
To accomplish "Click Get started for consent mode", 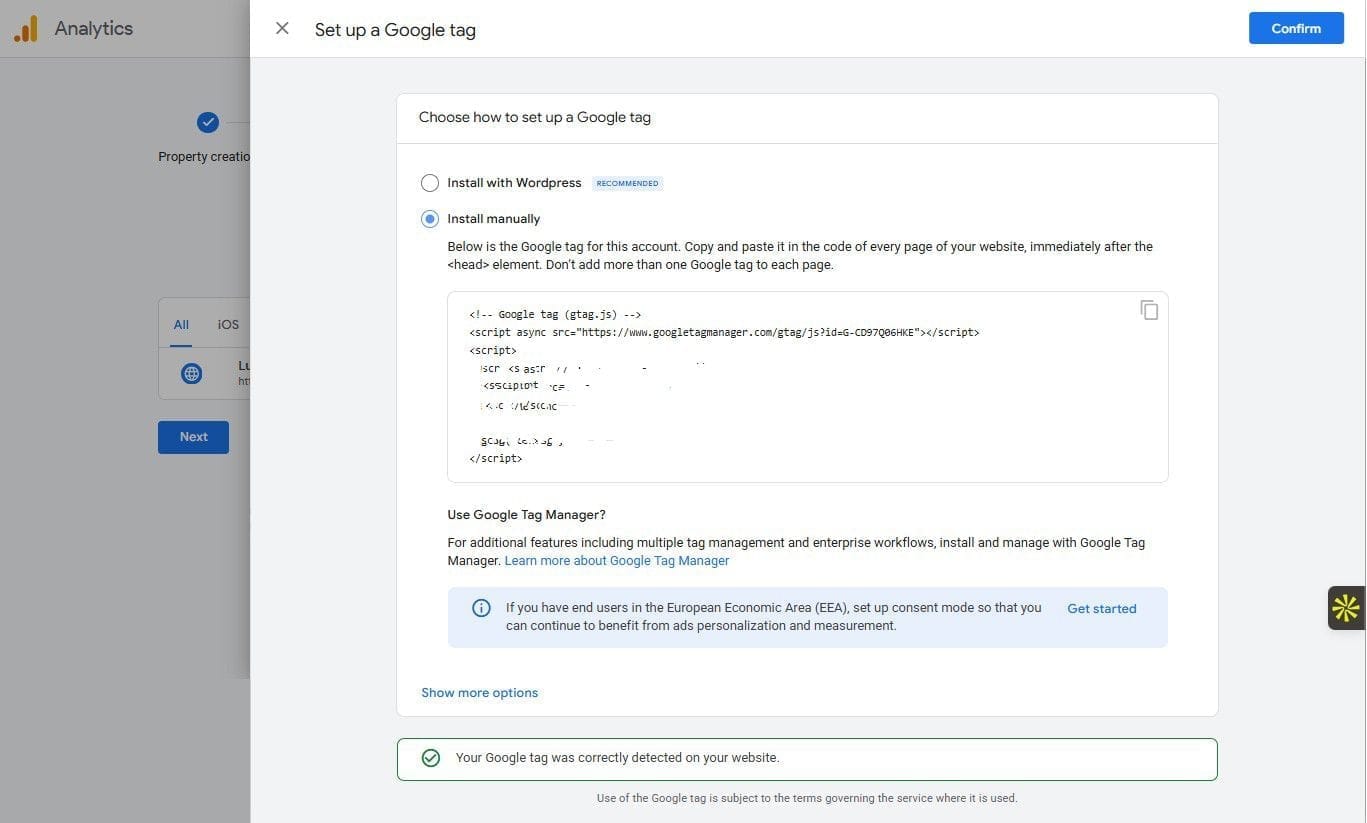I will pyautogui.click(x=1101, y=608).
